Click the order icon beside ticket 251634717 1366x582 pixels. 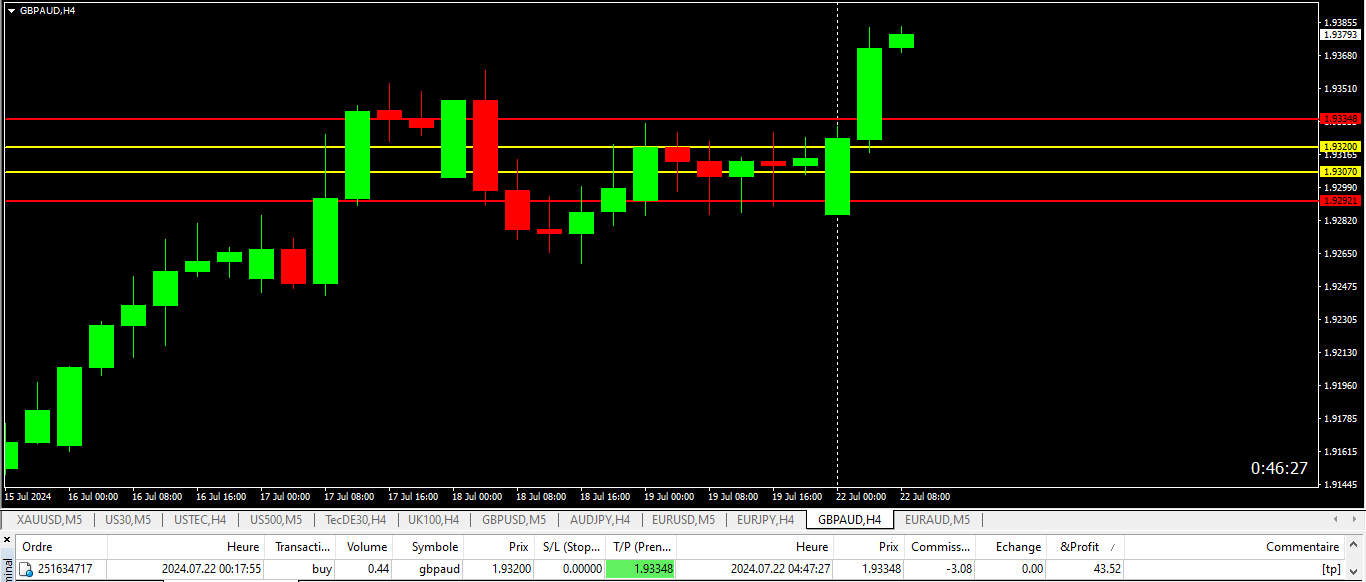click(x=26, y=569)
